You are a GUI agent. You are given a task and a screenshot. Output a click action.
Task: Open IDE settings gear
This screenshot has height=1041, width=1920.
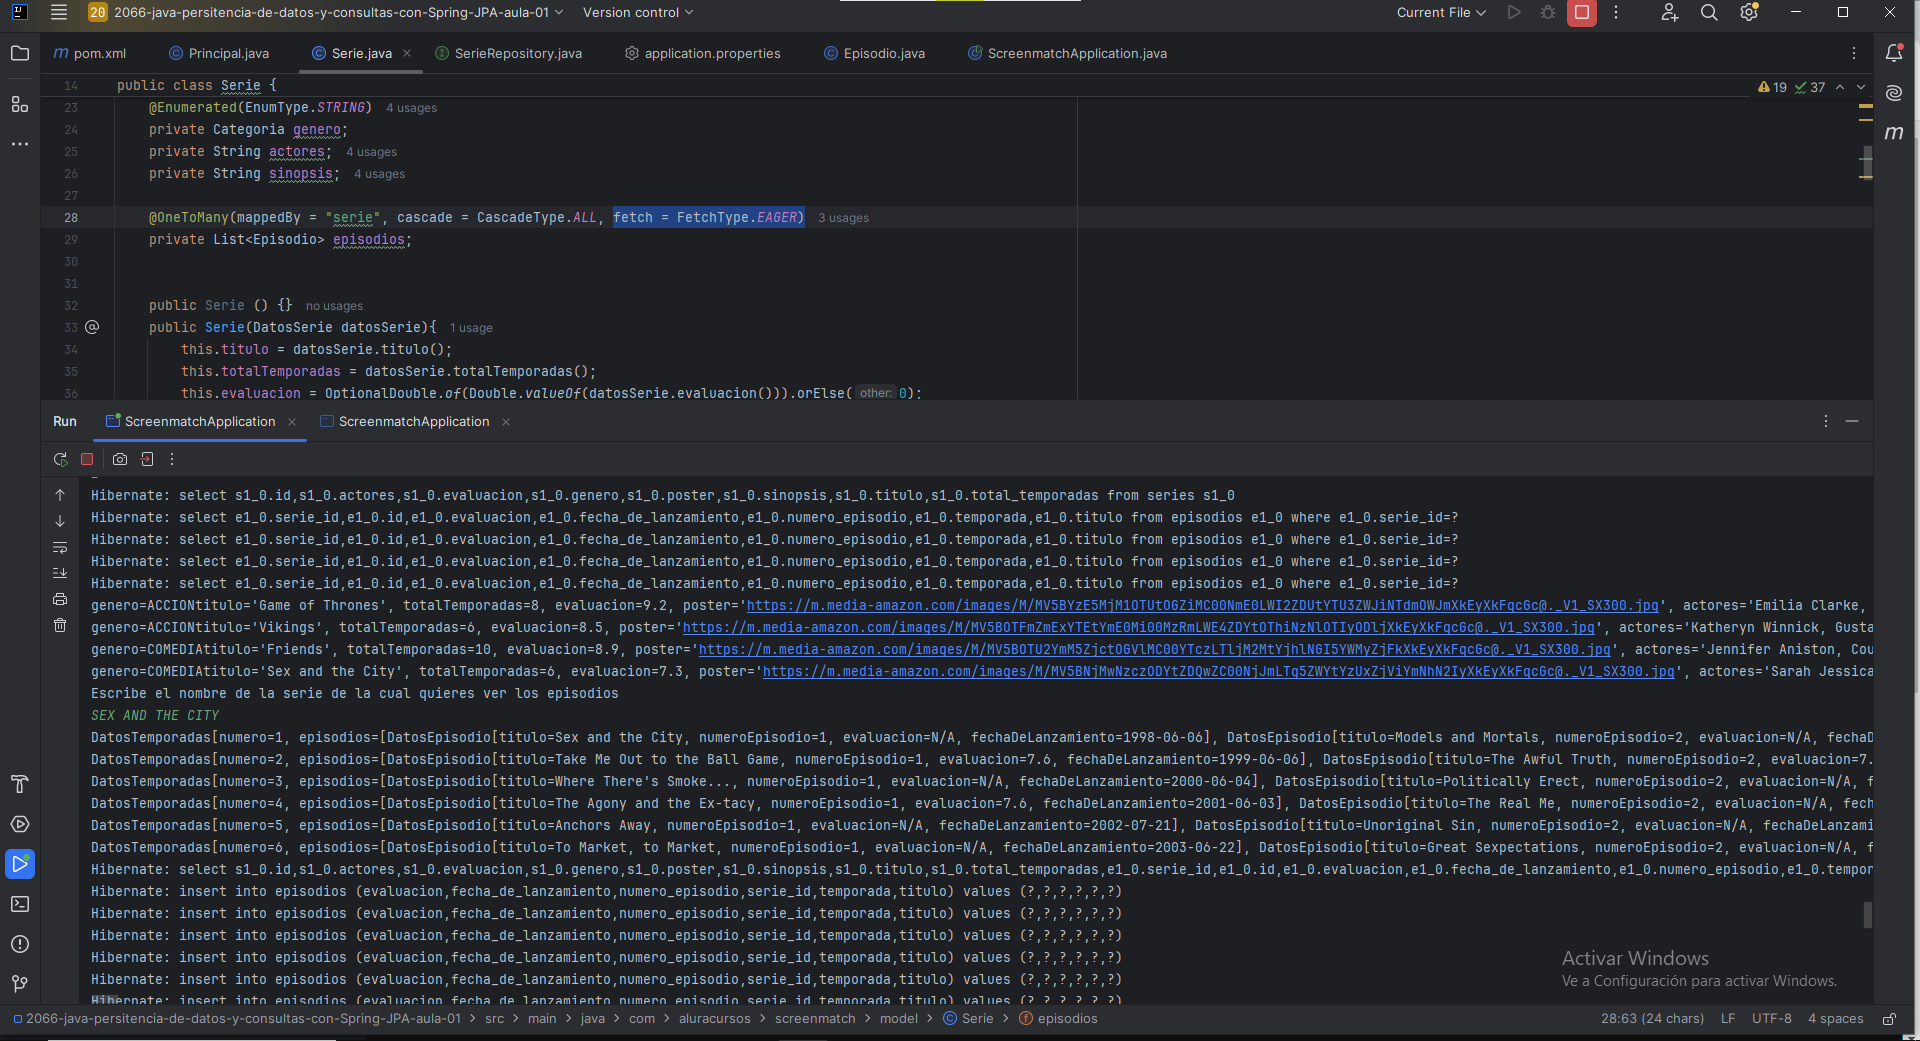[x=1749, y=13]
